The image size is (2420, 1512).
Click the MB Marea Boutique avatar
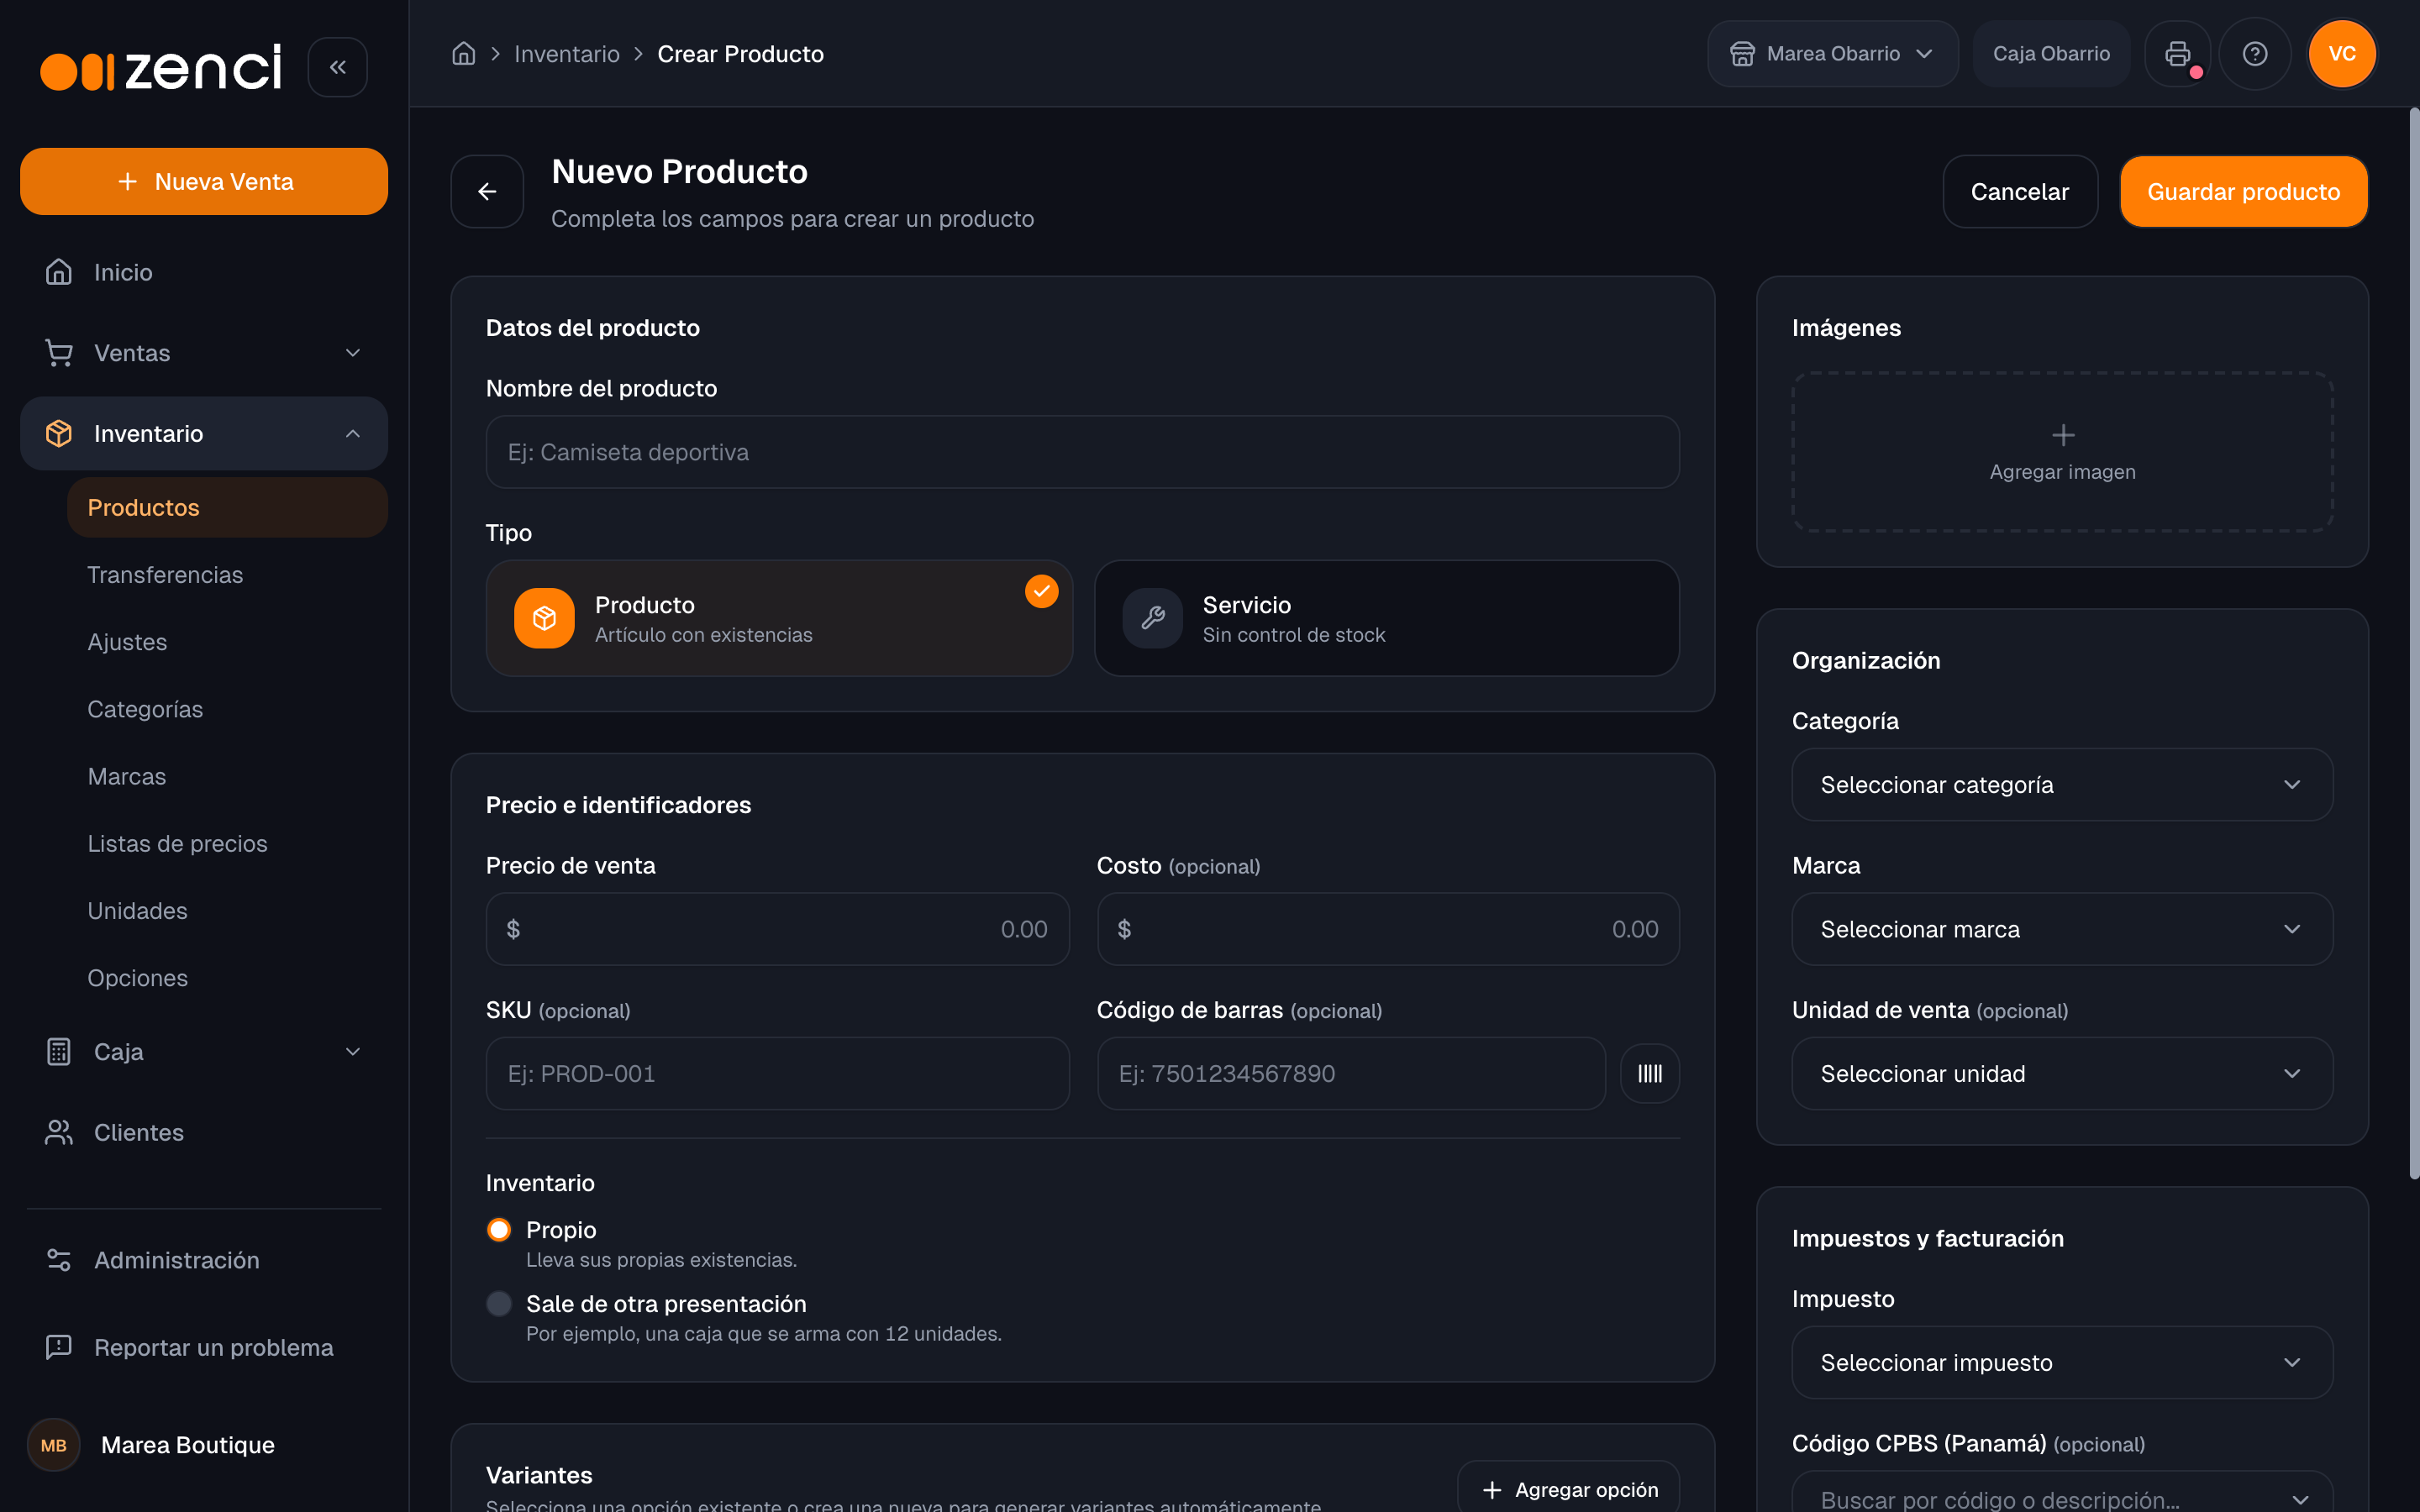tap(54, 1445)
